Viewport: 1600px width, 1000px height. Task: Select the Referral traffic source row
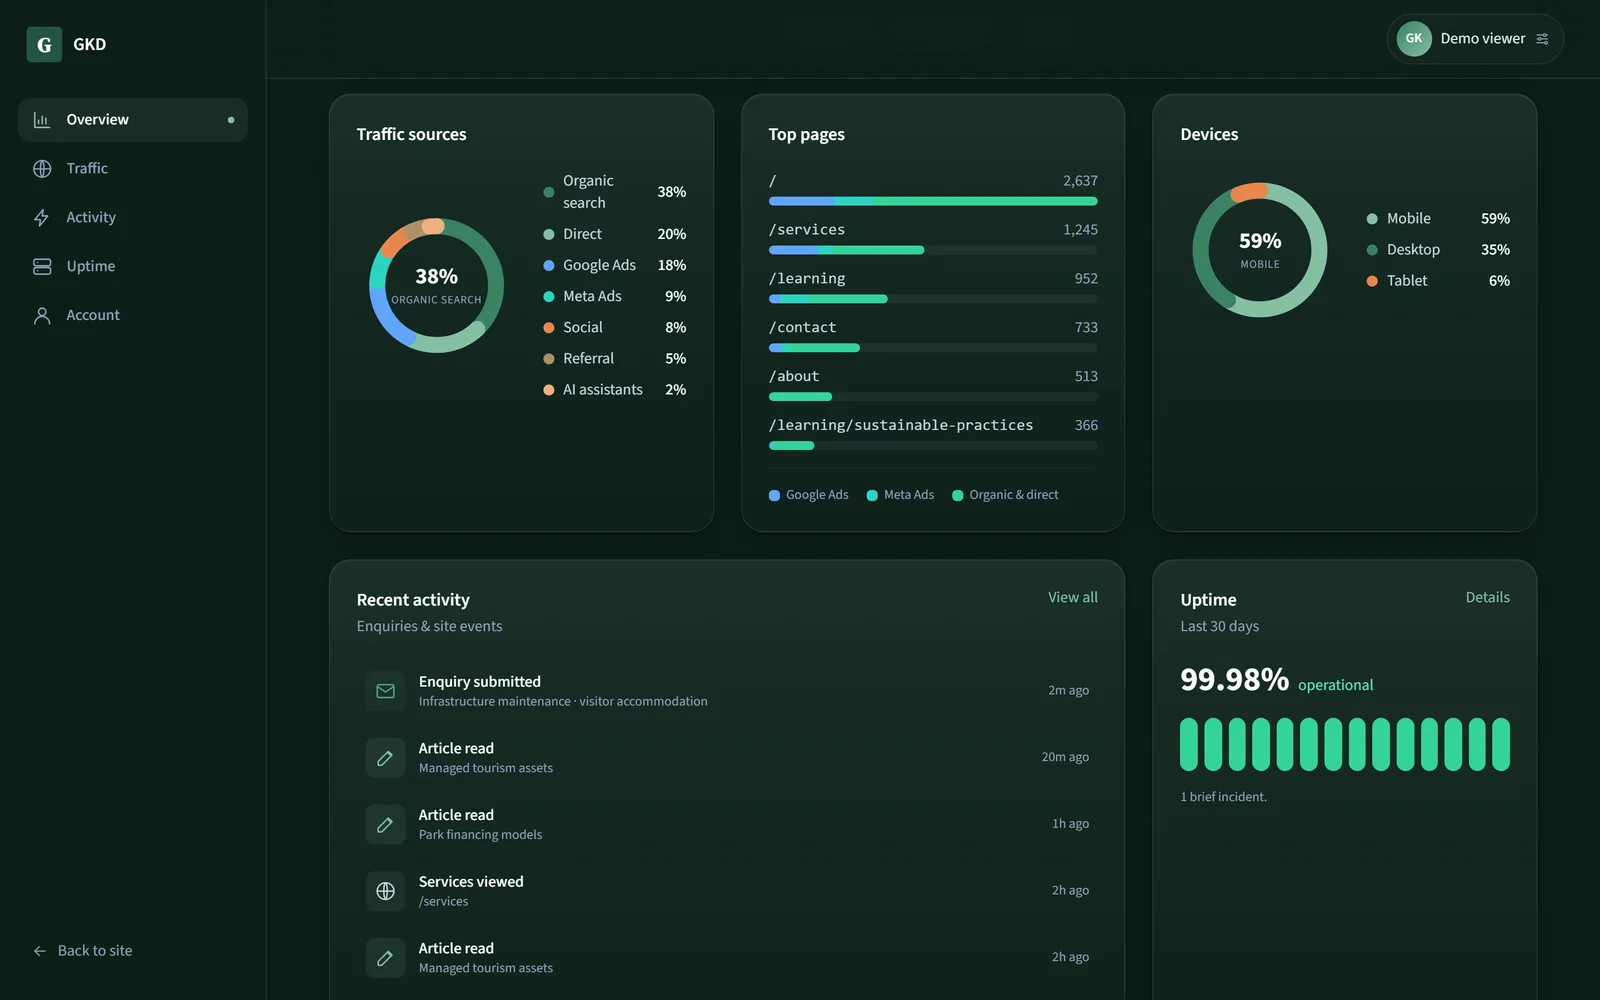pos(614,359)
